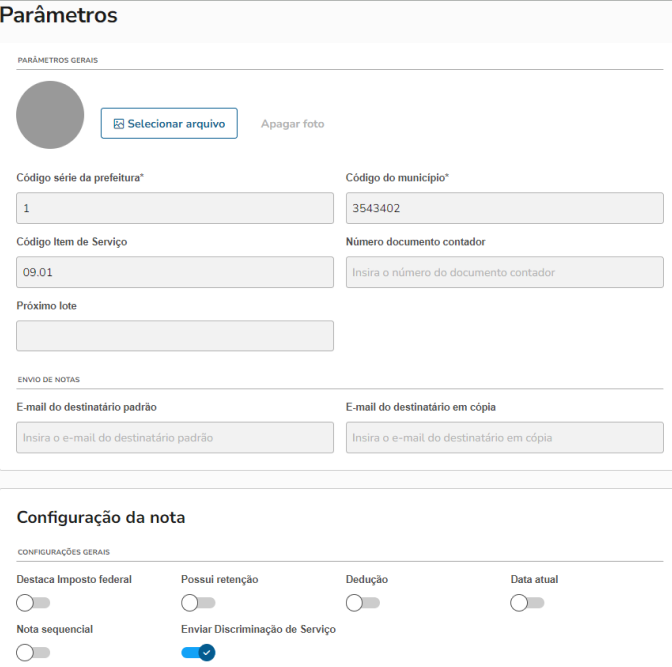Image resolution: width=672 pixels, height=667 pixels.
Task: Click the Próximo lote input box
Action: [175, 336]
